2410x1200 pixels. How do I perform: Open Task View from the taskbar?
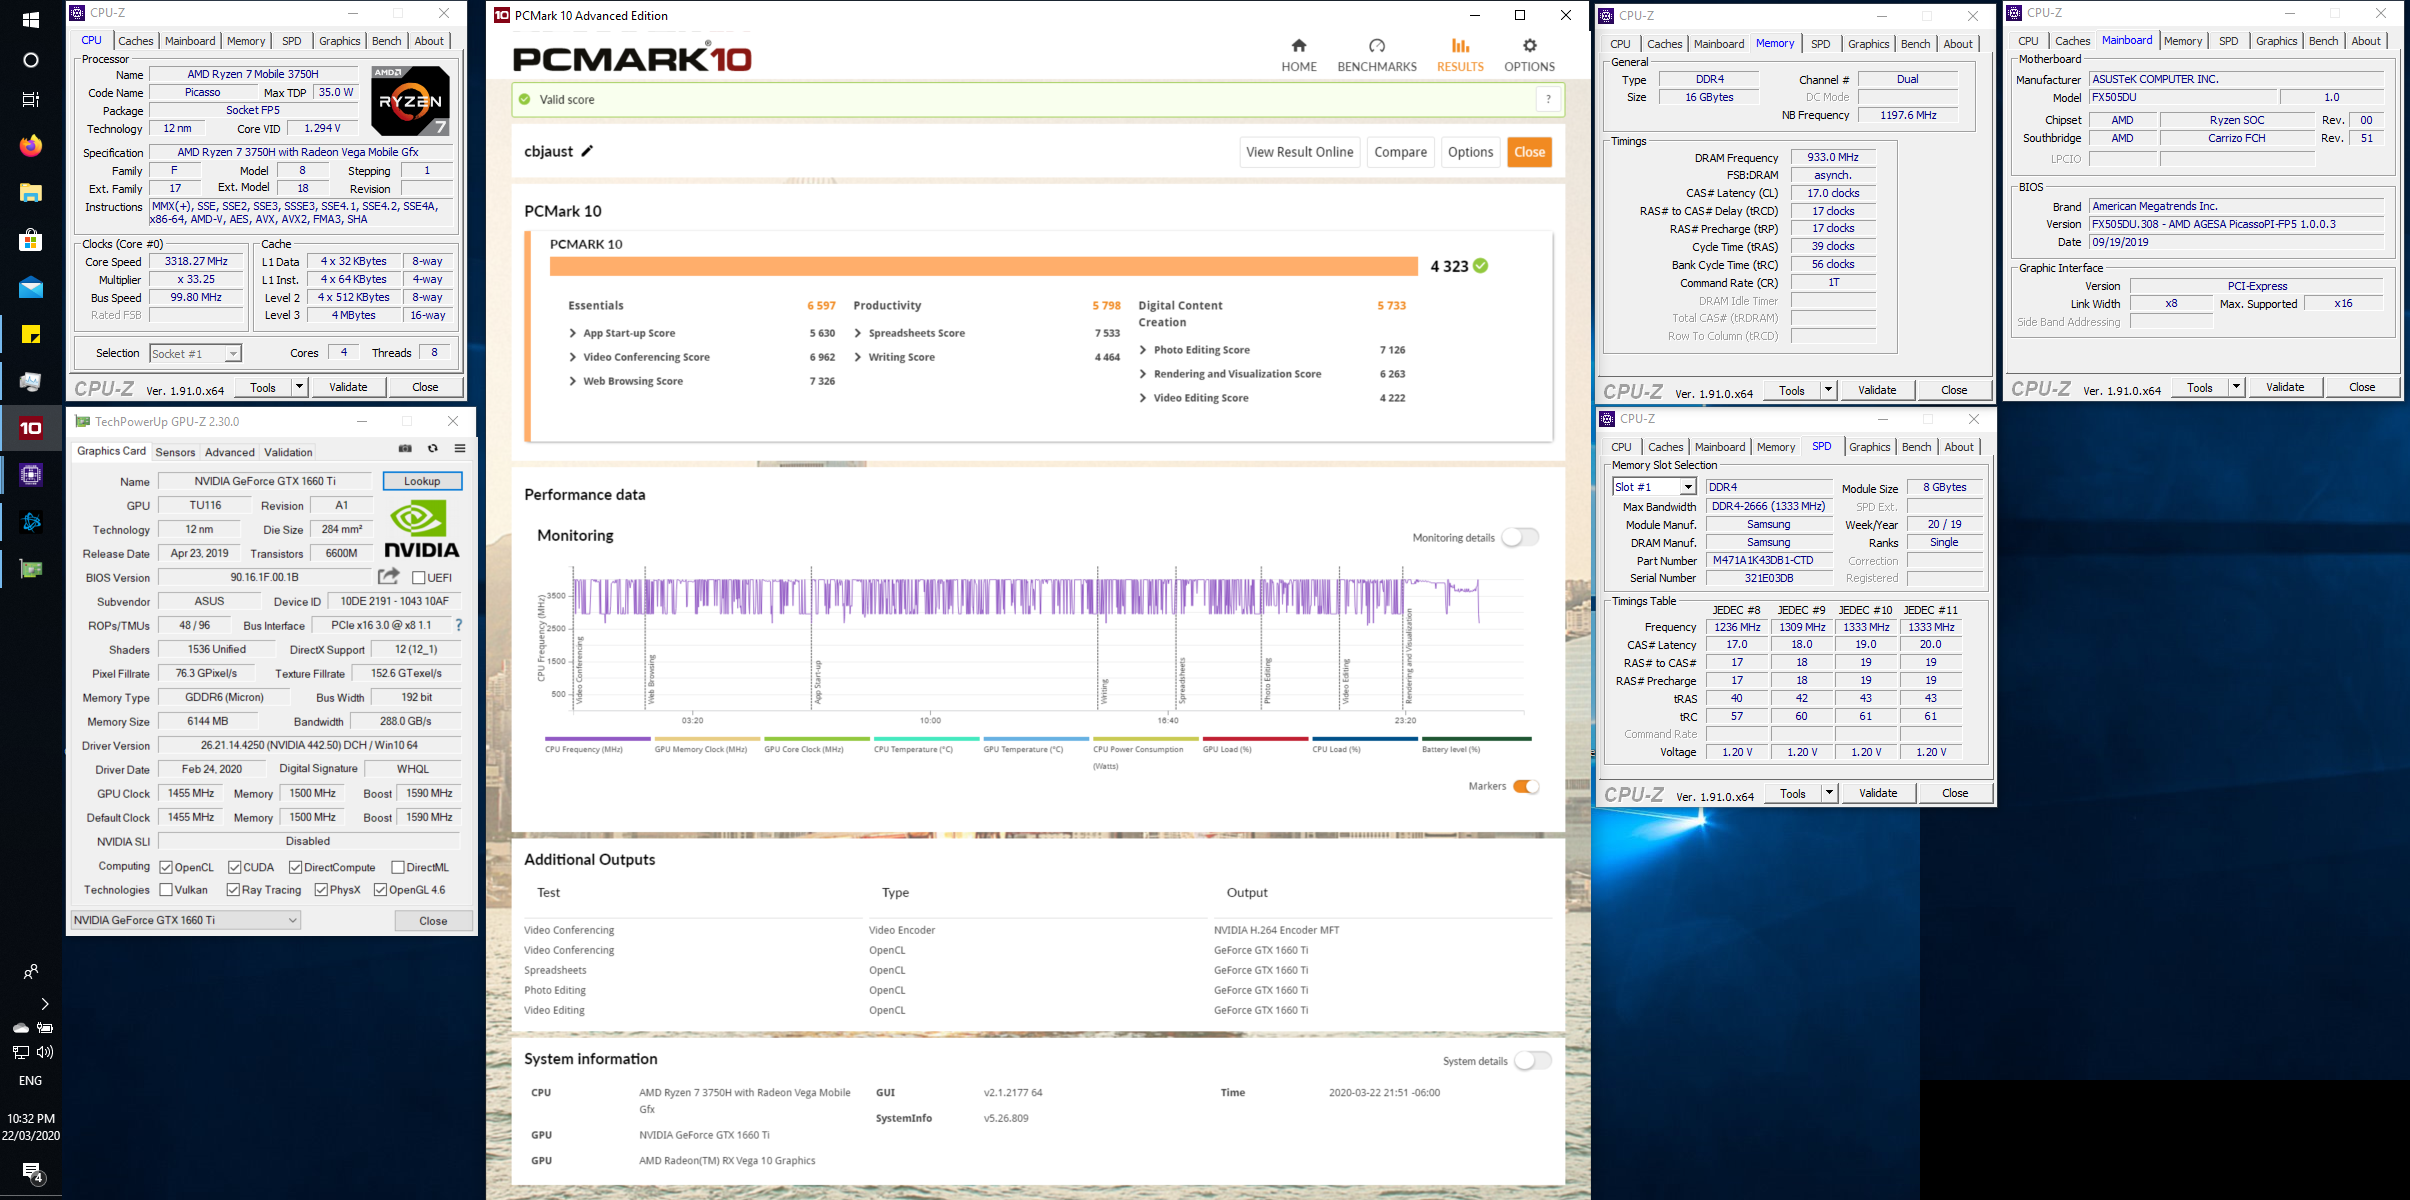click(x=31, y=99)
